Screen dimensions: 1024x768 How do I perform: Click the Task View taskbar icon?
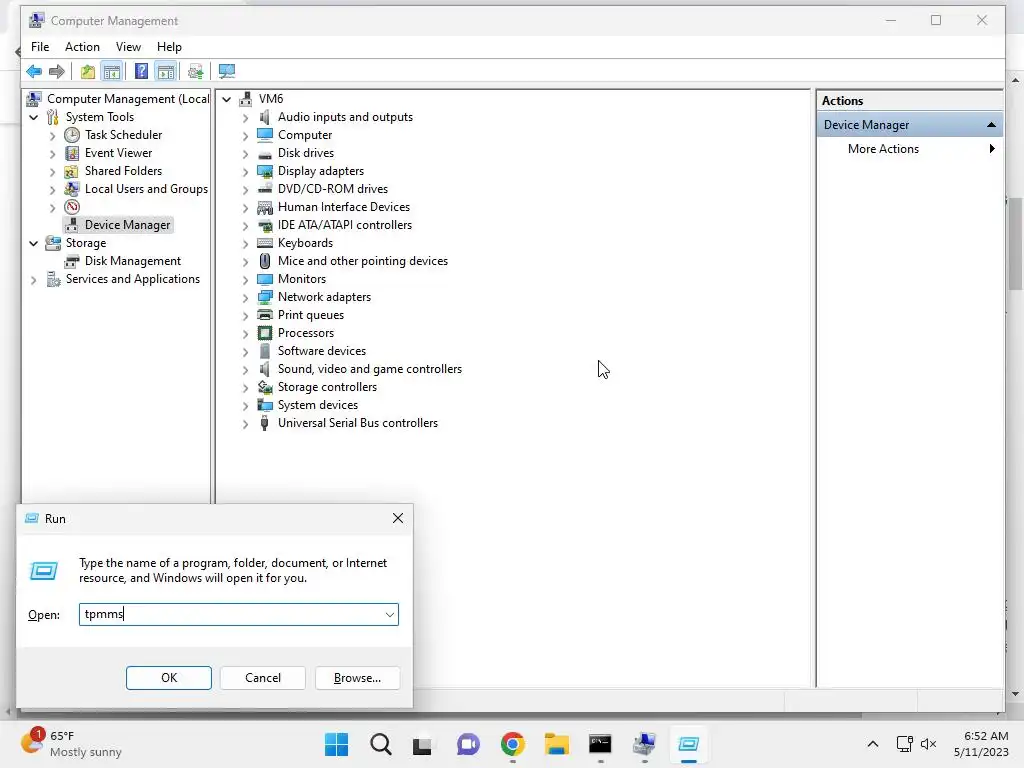(422, 744)
